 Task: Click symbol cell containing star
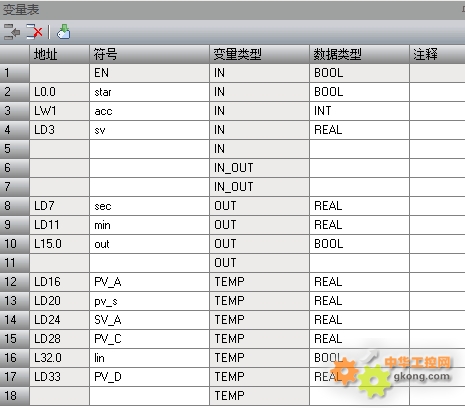149,92
